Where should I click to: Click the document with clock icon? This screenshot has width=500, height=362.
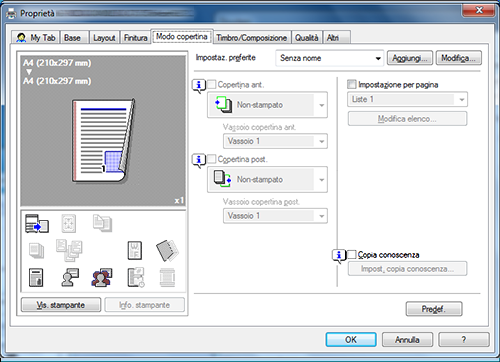click(136, 277)
